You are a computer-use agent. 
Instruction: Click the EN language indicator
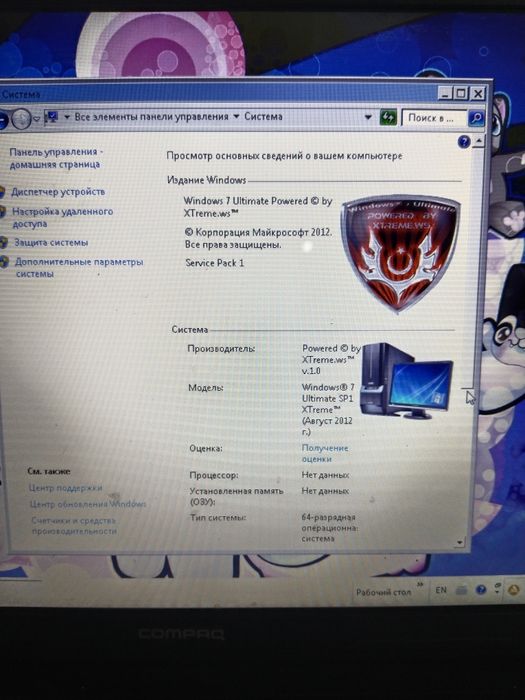(441, 590)
